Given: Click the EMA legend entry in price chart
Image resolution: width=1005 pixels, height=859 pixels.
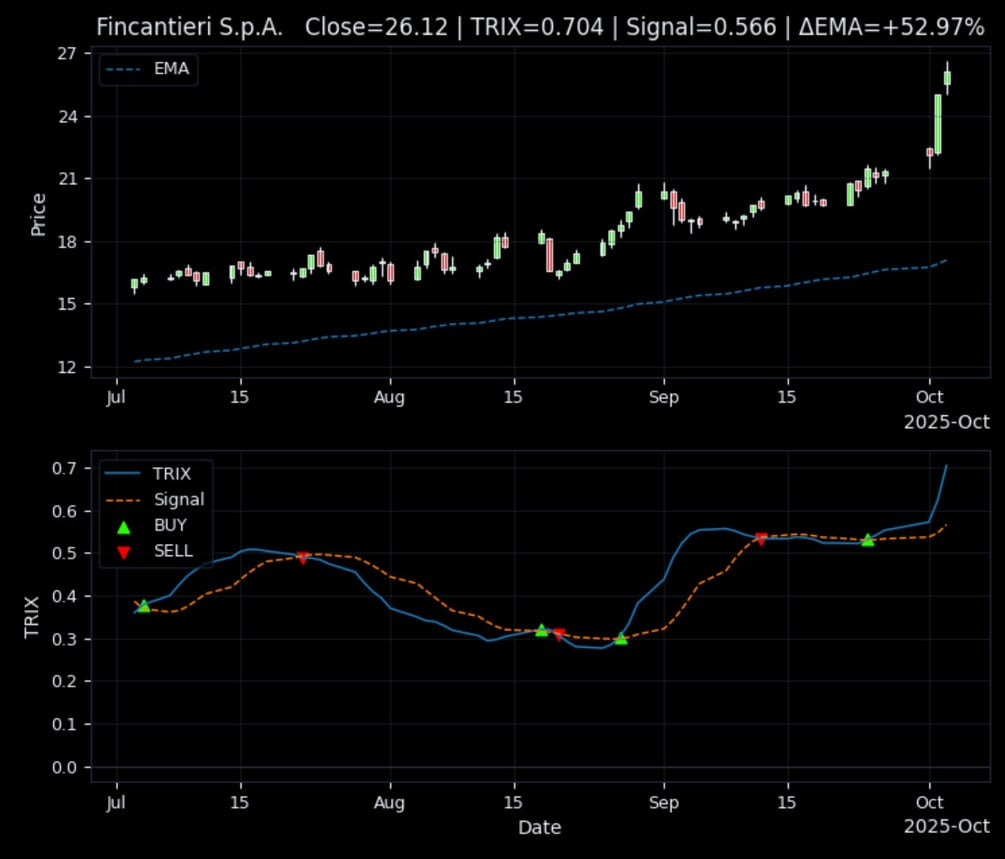Looking at the screenshot, I should click(x=148, y=69).
